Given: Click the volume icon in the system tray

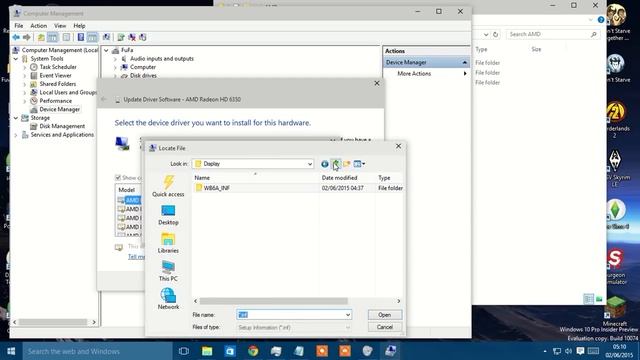Looking at the screenshot, I should click(569, 351).
